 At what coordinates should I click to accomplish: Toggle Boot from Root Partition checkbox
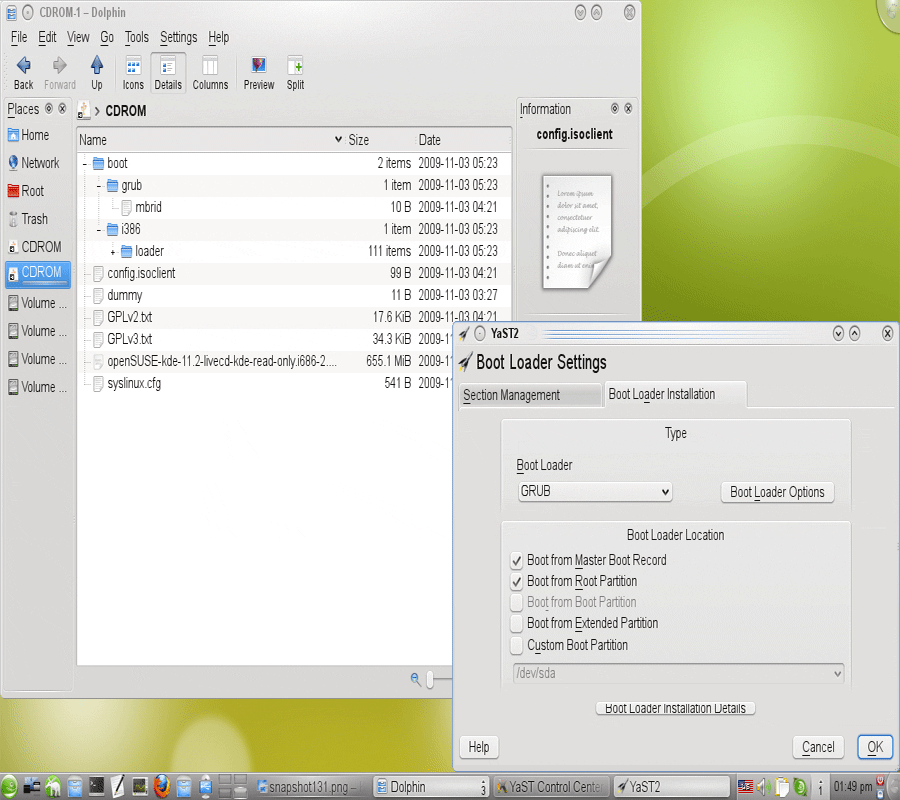point(517,582)
